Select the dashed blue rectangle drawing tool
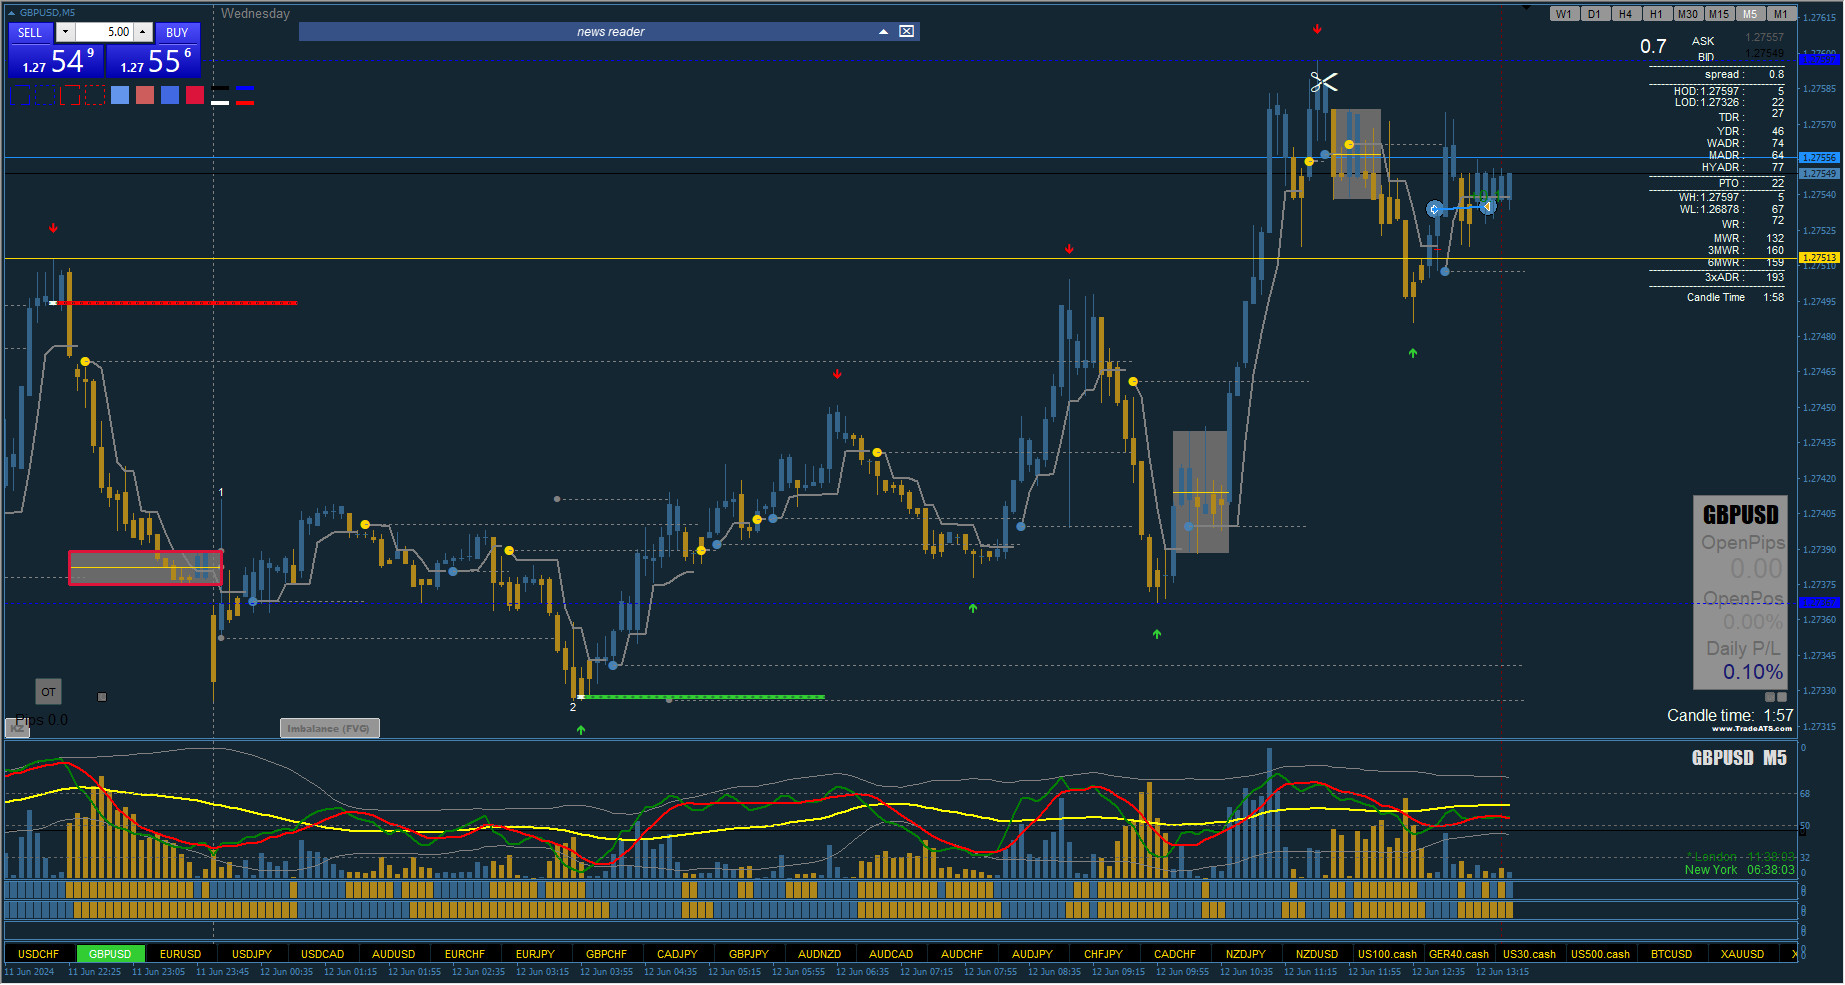This screenshot has width=1845, height=985. (x=45, y=95)
